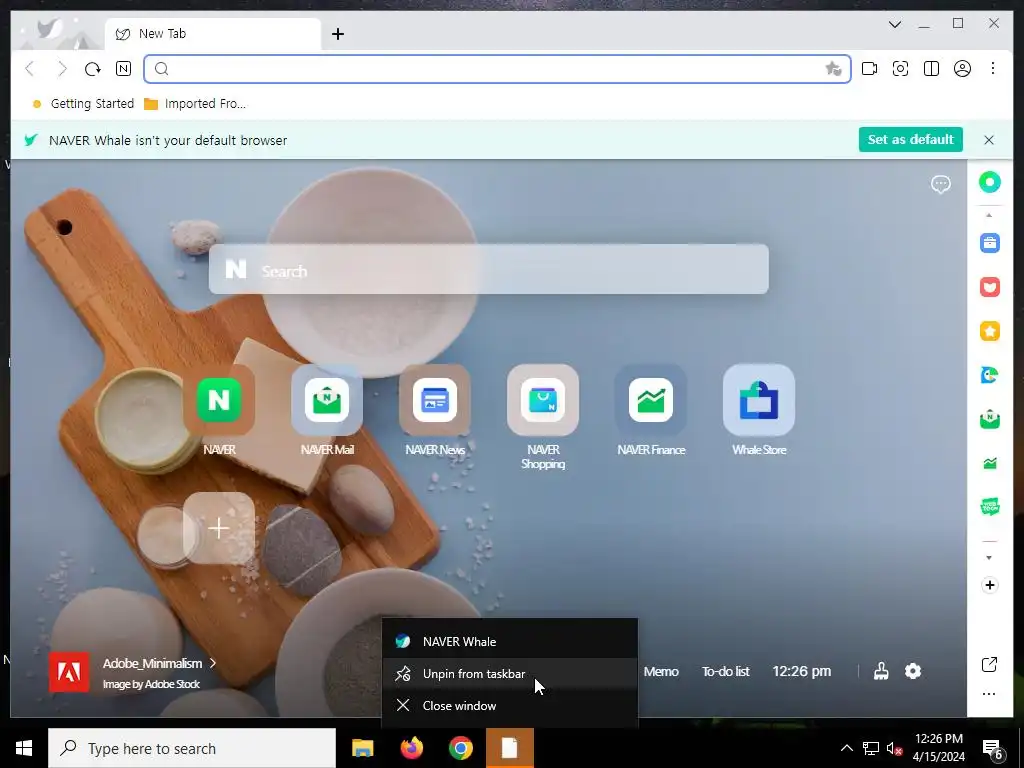
Task: Select the New Tab tab
Action: pos(213,34)
